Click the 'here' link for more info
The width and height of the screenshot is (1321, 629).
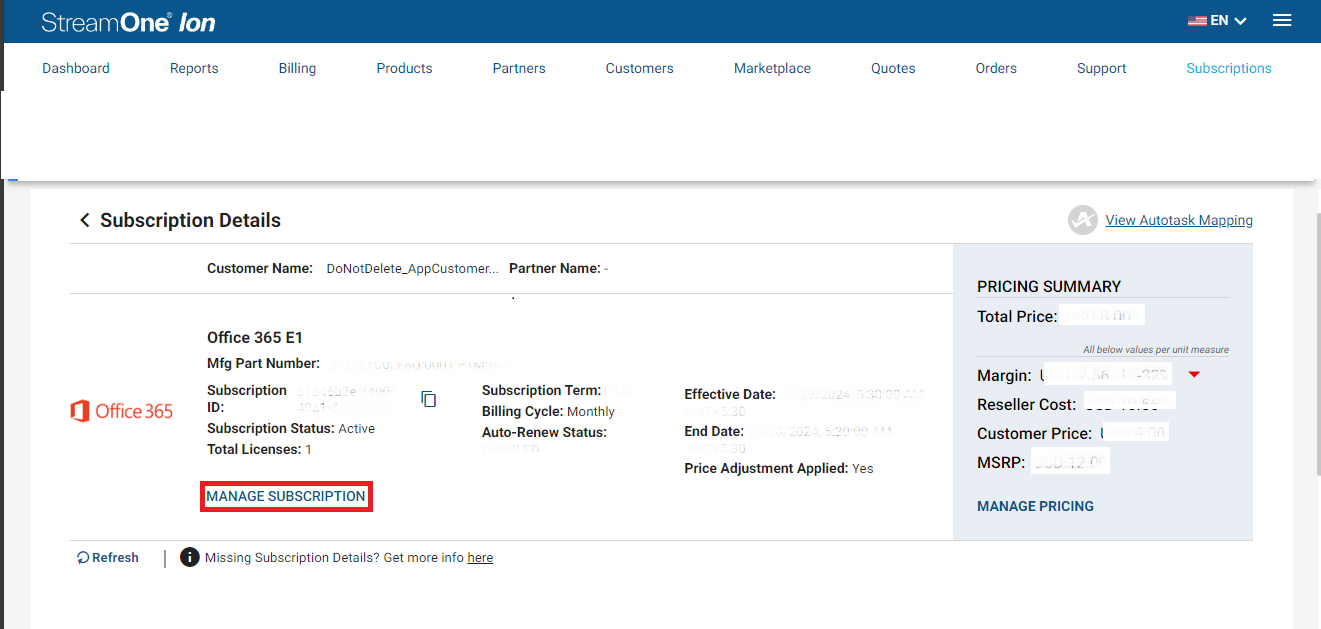(480, 558)
